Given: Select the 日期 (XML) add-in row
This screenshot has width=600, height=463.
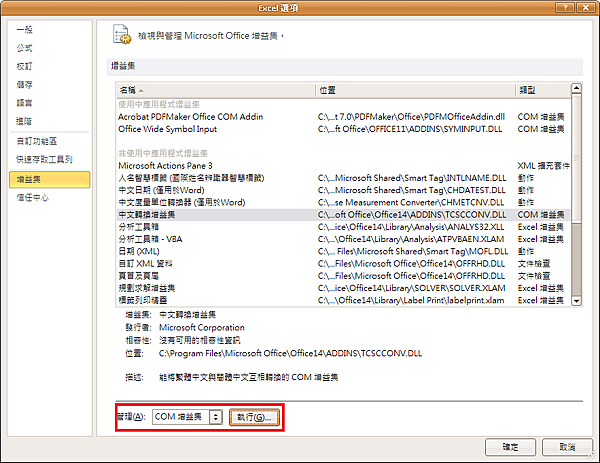Looking at the screenshot, I should pyautogui.click(x=343, y=251).
